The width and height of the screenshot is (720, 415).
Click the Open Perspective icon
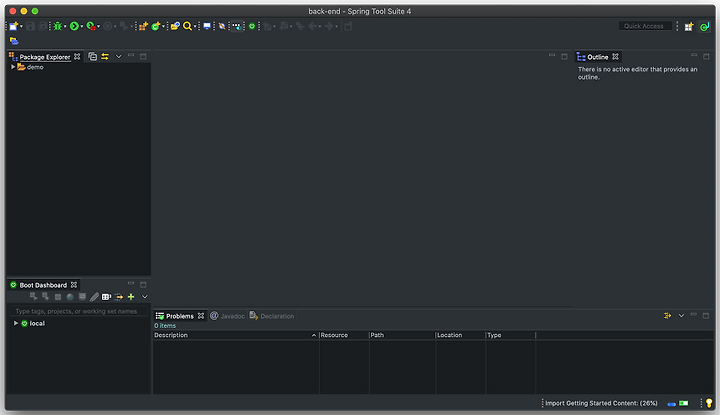coord(689,27)
